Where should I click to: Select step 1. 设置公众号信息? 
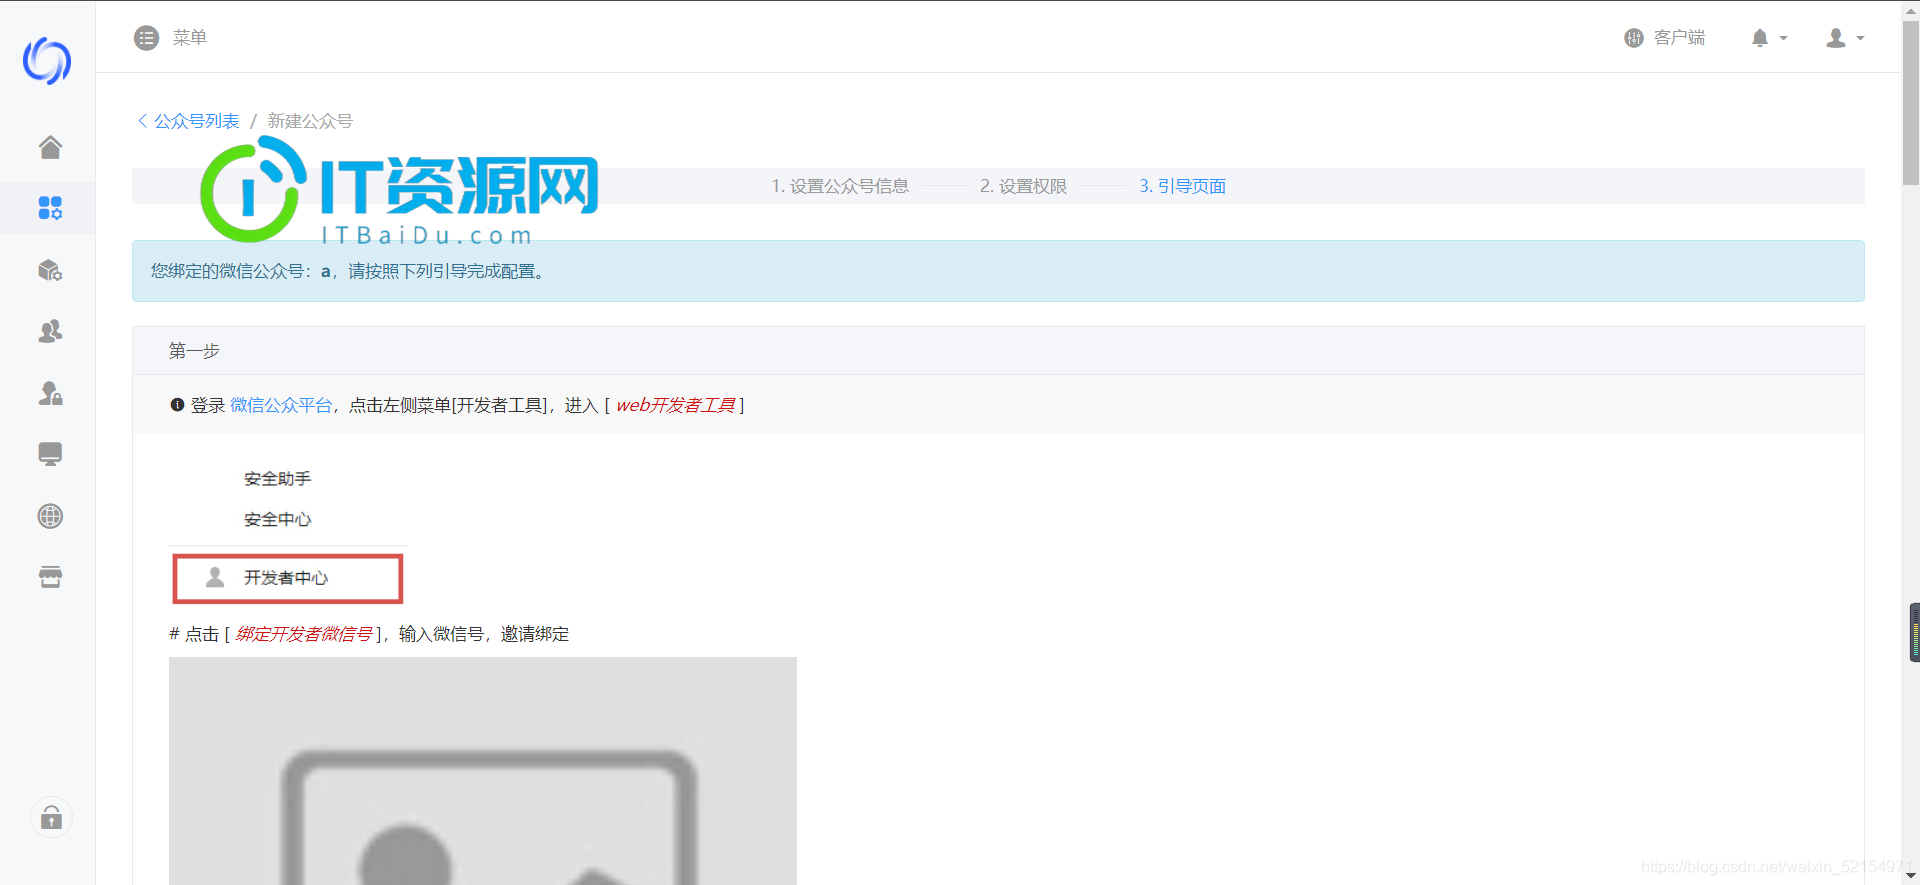pos(840,186)
